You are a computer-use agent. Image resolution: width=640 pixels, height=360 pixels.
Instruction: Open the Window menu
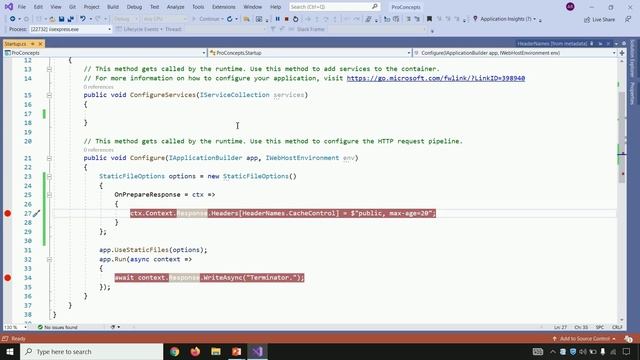(x=253, y=7)
